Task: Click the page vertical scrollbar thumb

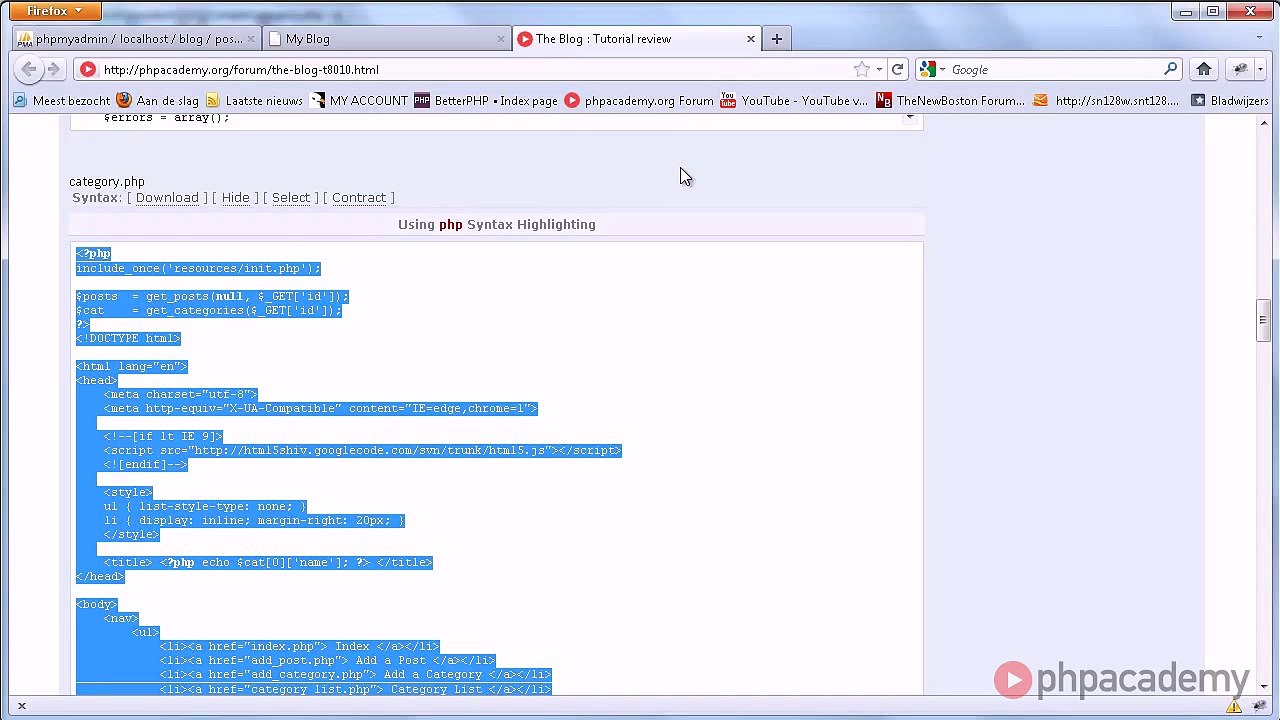Action: pos(1263,321)
